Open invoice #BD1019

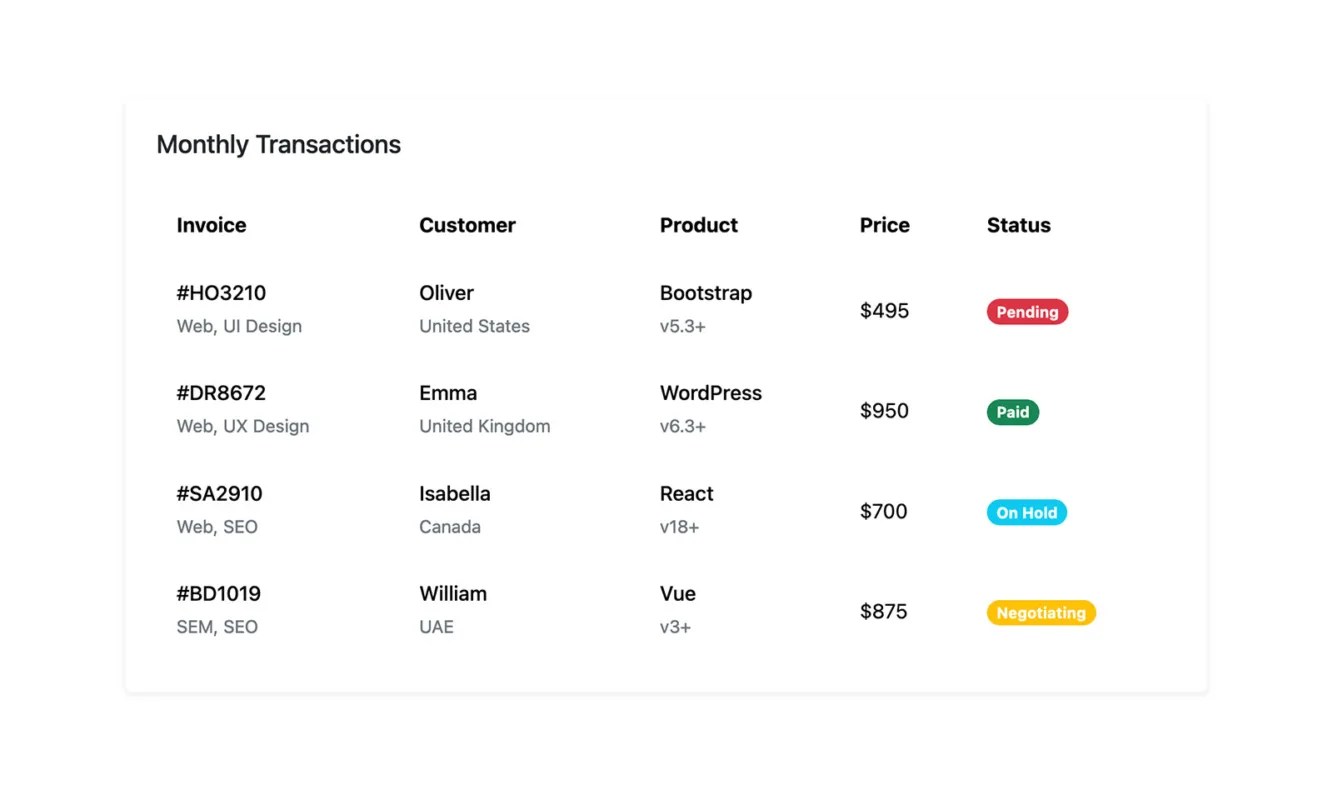[x=218, y=593]
